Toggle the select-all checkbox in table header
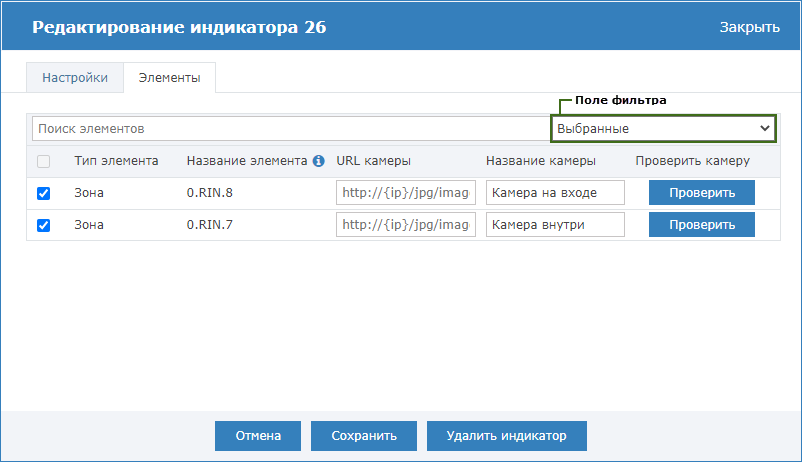 (x=43, y=161)
